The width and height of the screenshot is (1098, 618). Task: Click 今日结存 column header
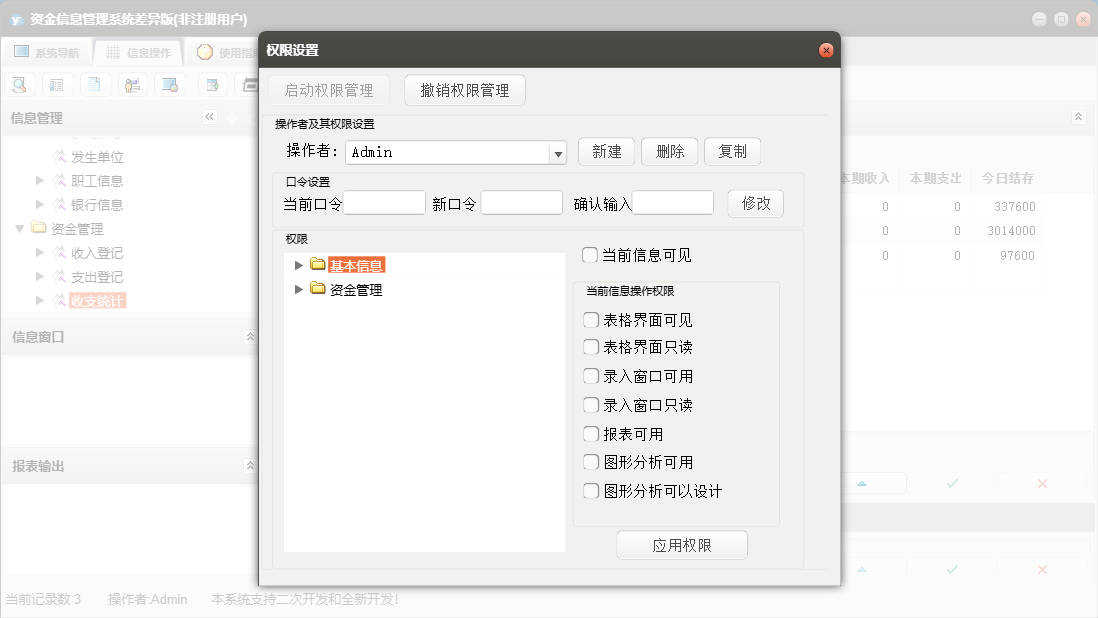1007,178
